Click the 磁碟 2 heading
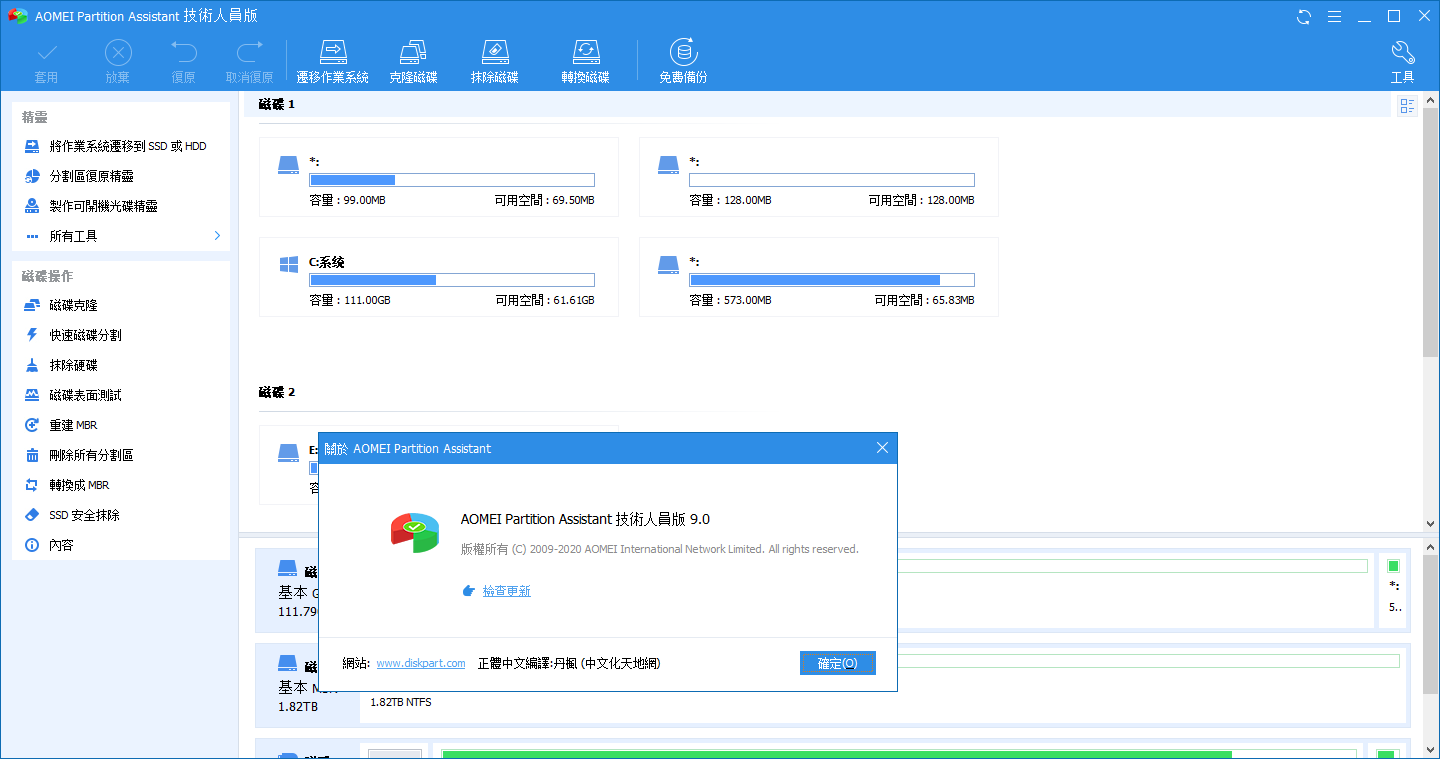 277,392
